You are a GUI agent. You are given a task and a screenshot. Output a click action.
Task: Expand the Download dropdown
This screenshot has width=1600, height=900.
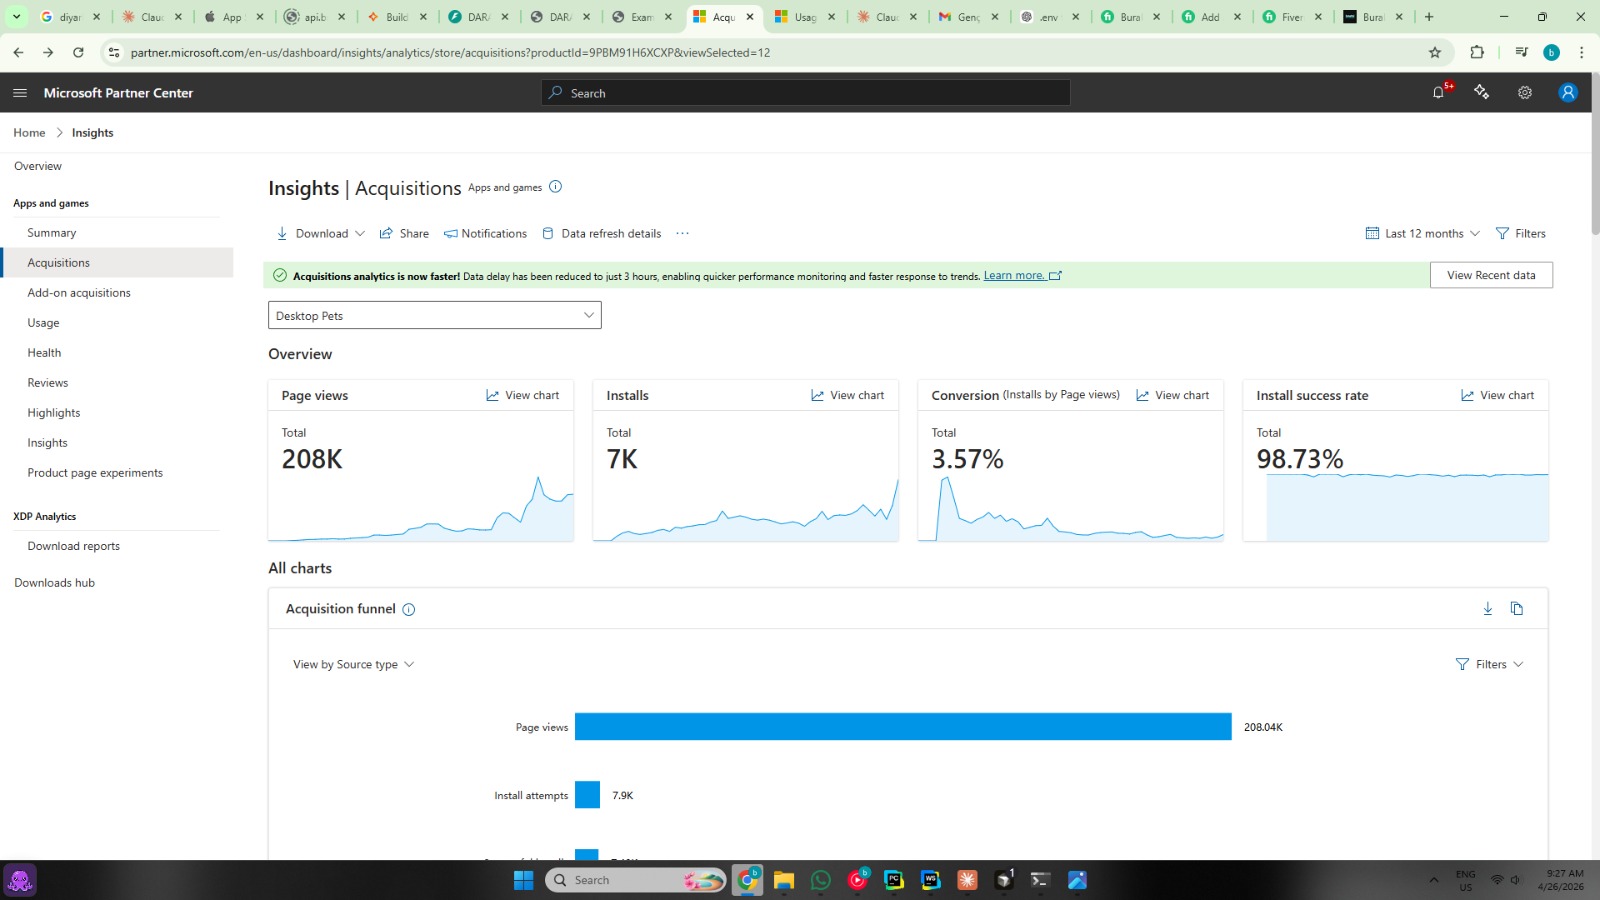point(320,234)
